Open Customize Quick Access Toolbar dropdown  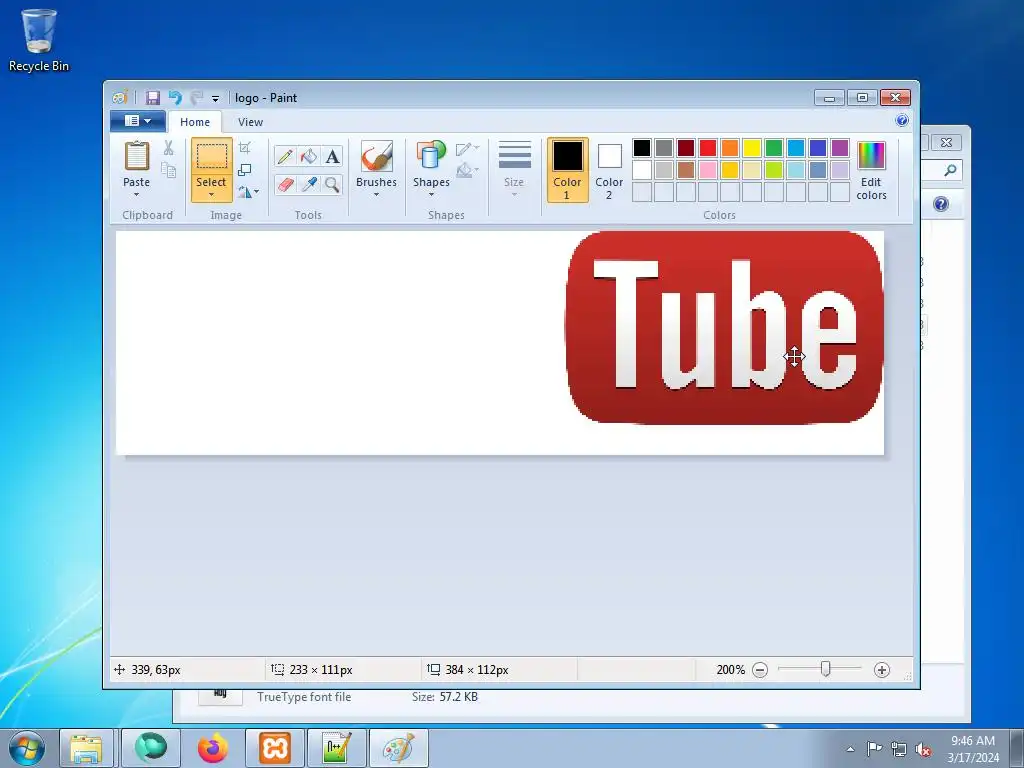tap(216, 99)
